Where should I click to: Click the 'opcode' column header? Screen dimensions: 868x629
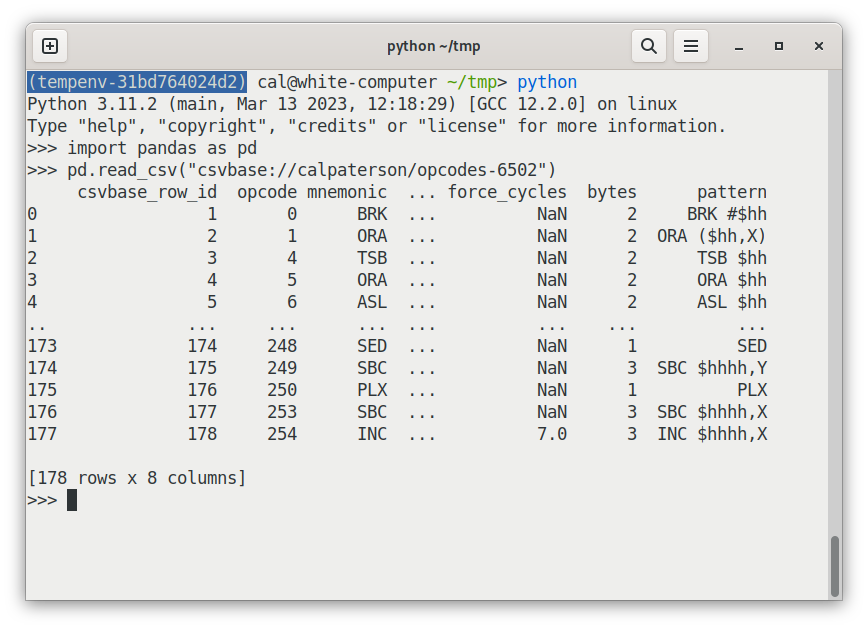pos(267,192)
